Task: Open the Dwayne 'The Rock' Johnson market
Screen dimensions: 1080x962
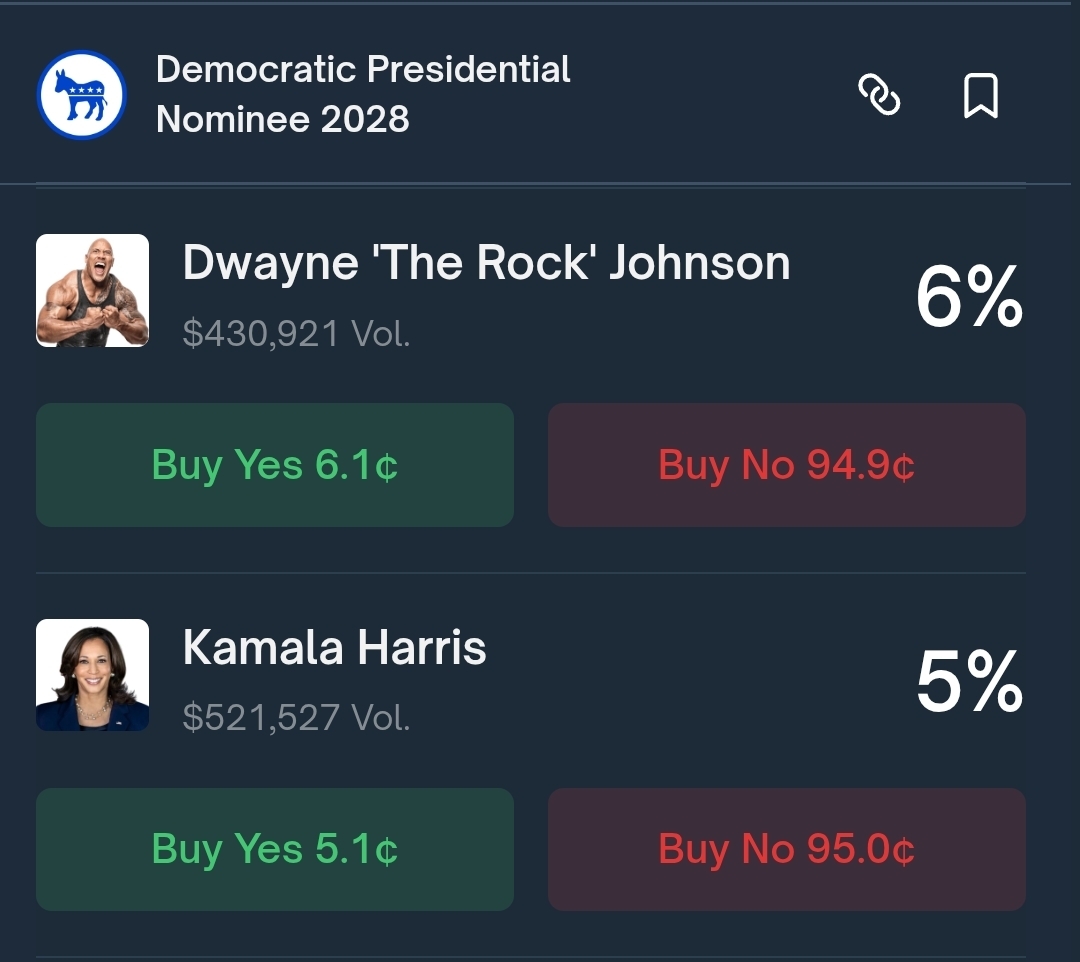Action: [486, 263]
